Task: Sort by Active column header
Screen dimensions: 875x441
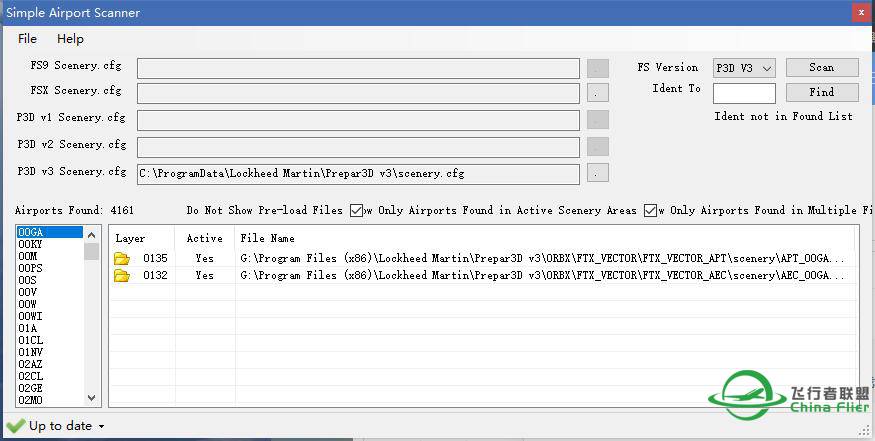Action: 205,238
